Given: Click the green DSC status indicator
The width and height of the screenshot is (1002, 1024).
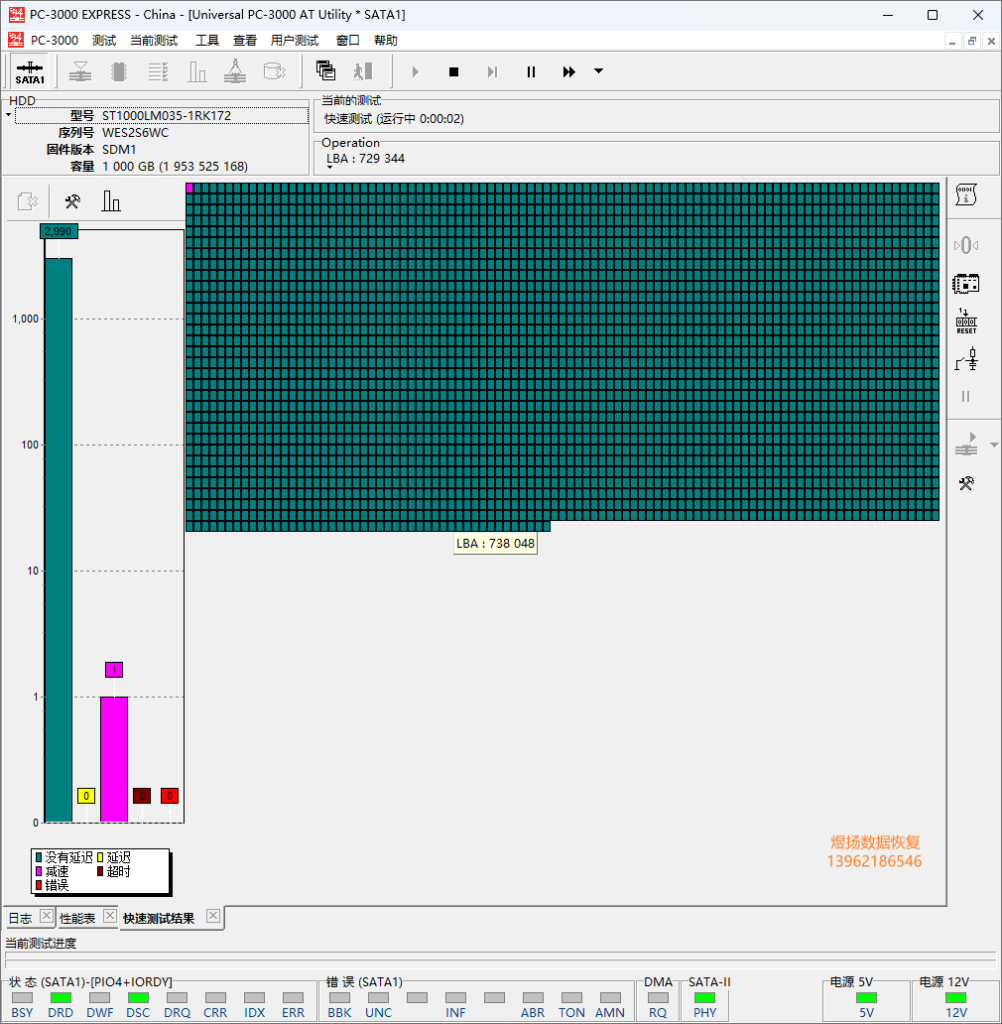Looking at the screenshot, I should (x=138, y=998).
